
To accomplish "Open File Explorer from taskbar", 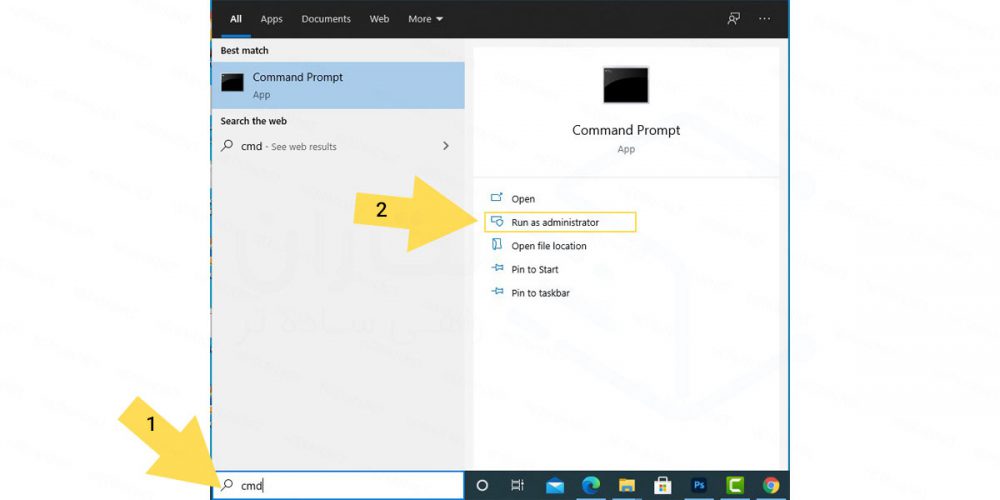I will coord(627,486).
